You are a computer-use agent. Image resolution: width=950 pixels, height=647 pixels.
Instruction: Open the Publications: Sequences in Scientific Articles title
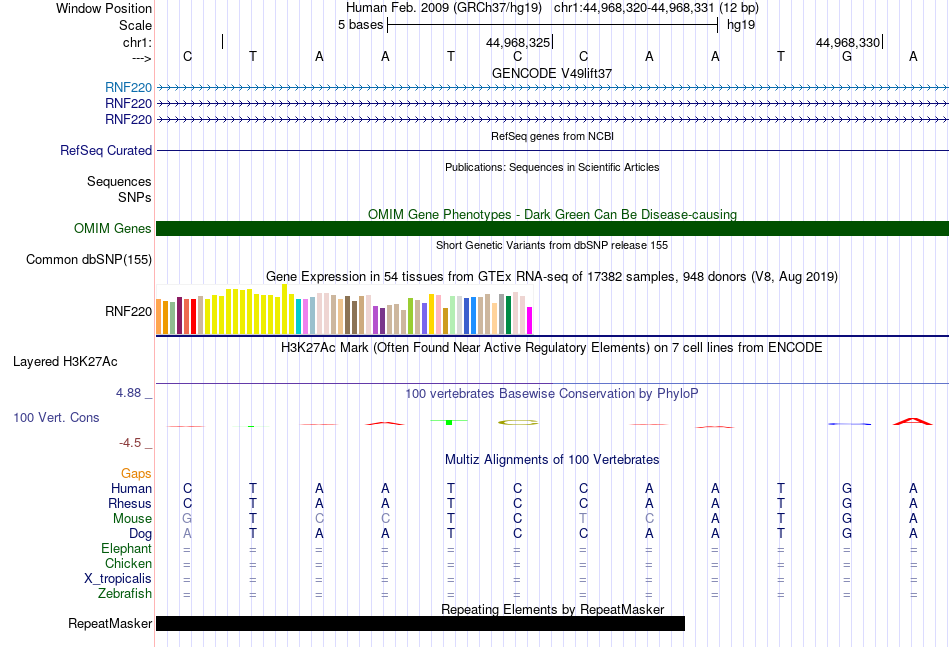[x=552, y=167]
